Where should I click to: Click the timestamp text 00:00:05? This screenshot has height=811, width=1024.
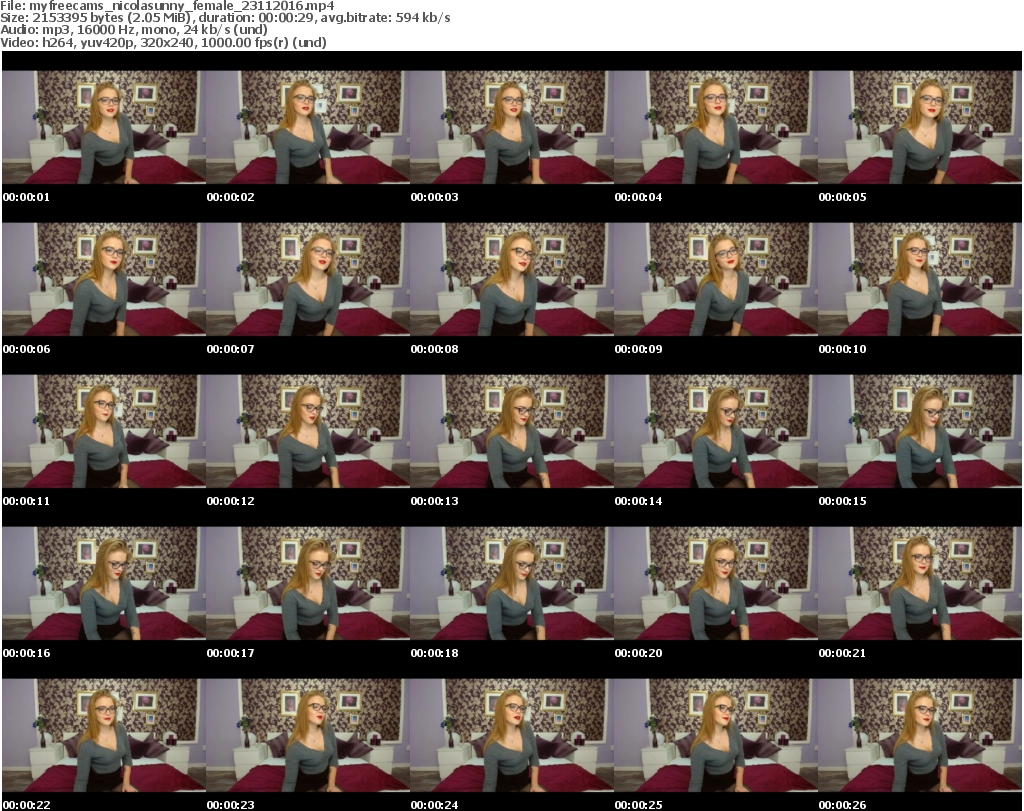pyautogui.click(x=842, y=197)
